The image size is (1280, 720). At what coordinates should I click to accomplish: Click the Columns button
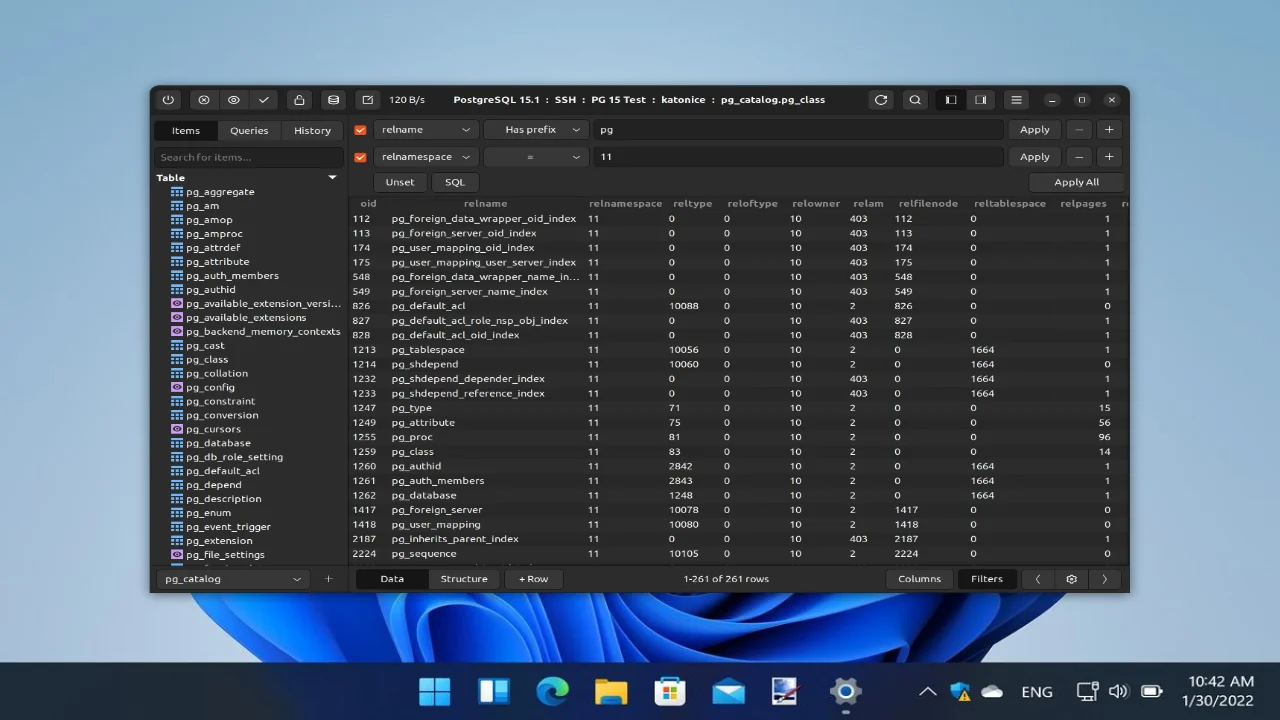click(x=920, y=579)
